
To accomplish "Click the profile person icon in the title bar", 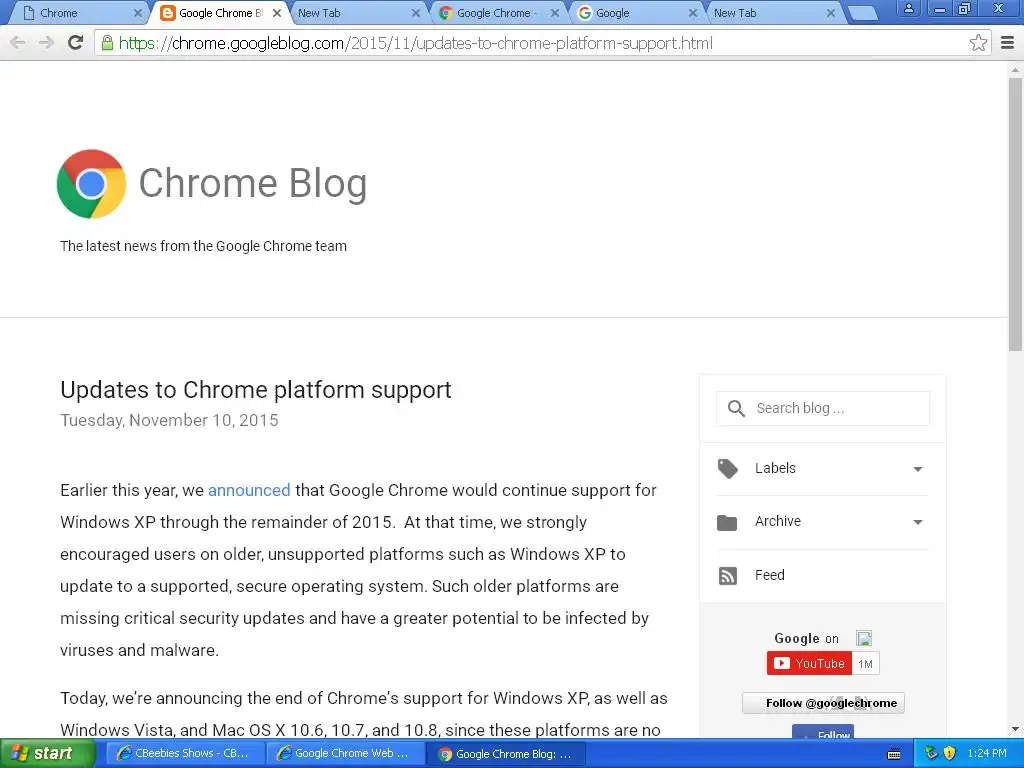I will pos(908,8).
